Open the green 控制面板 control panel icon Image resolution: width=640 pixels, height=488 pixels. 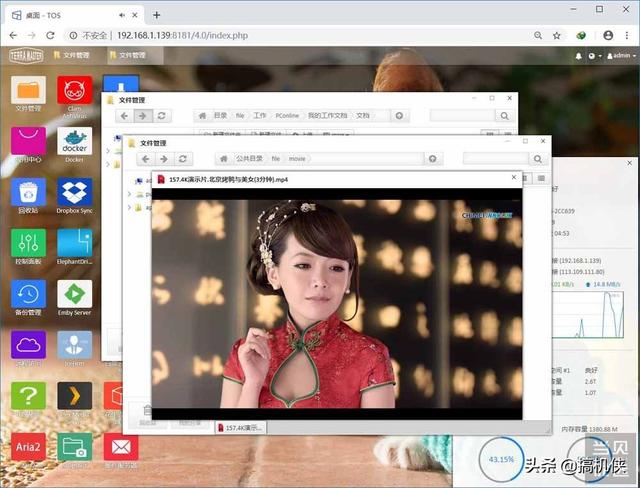[x=28, y=243]
